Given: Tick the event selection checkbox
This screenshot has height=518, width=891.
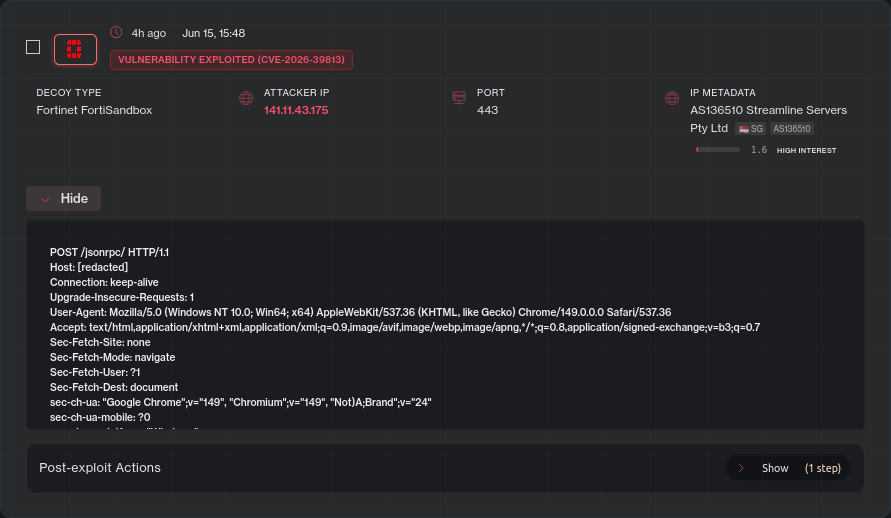Looking at the screenshot, I should click(33, 47).
